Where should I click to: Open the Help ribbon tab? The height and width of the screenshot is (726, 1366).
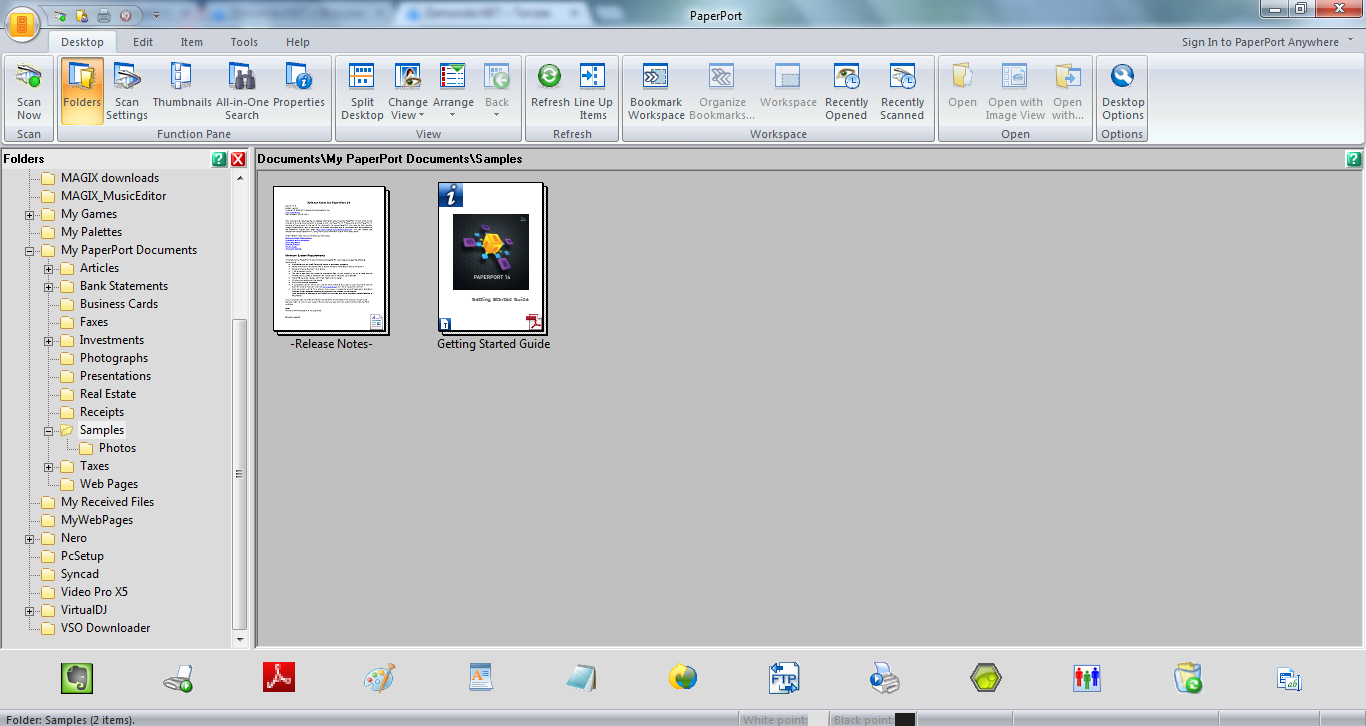point(298,42)
